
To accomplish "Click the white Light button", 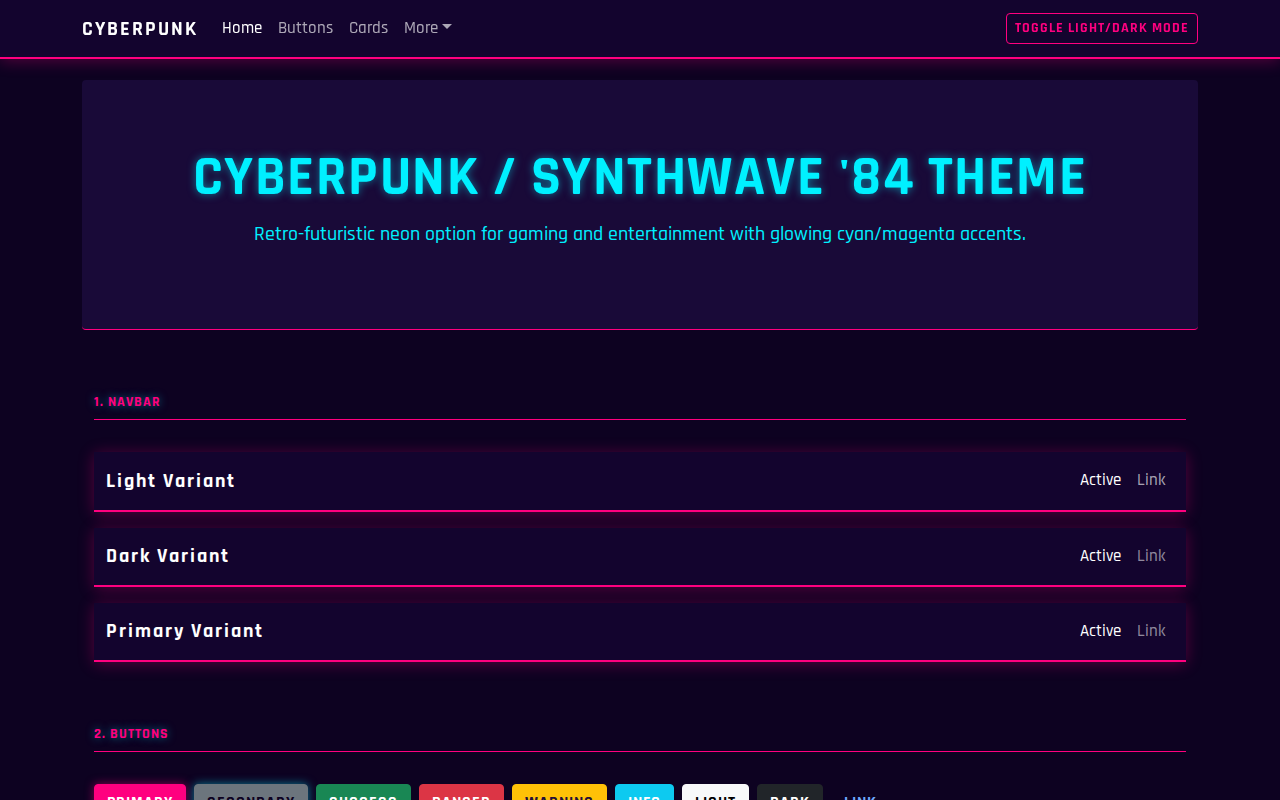I will point(715,792).
